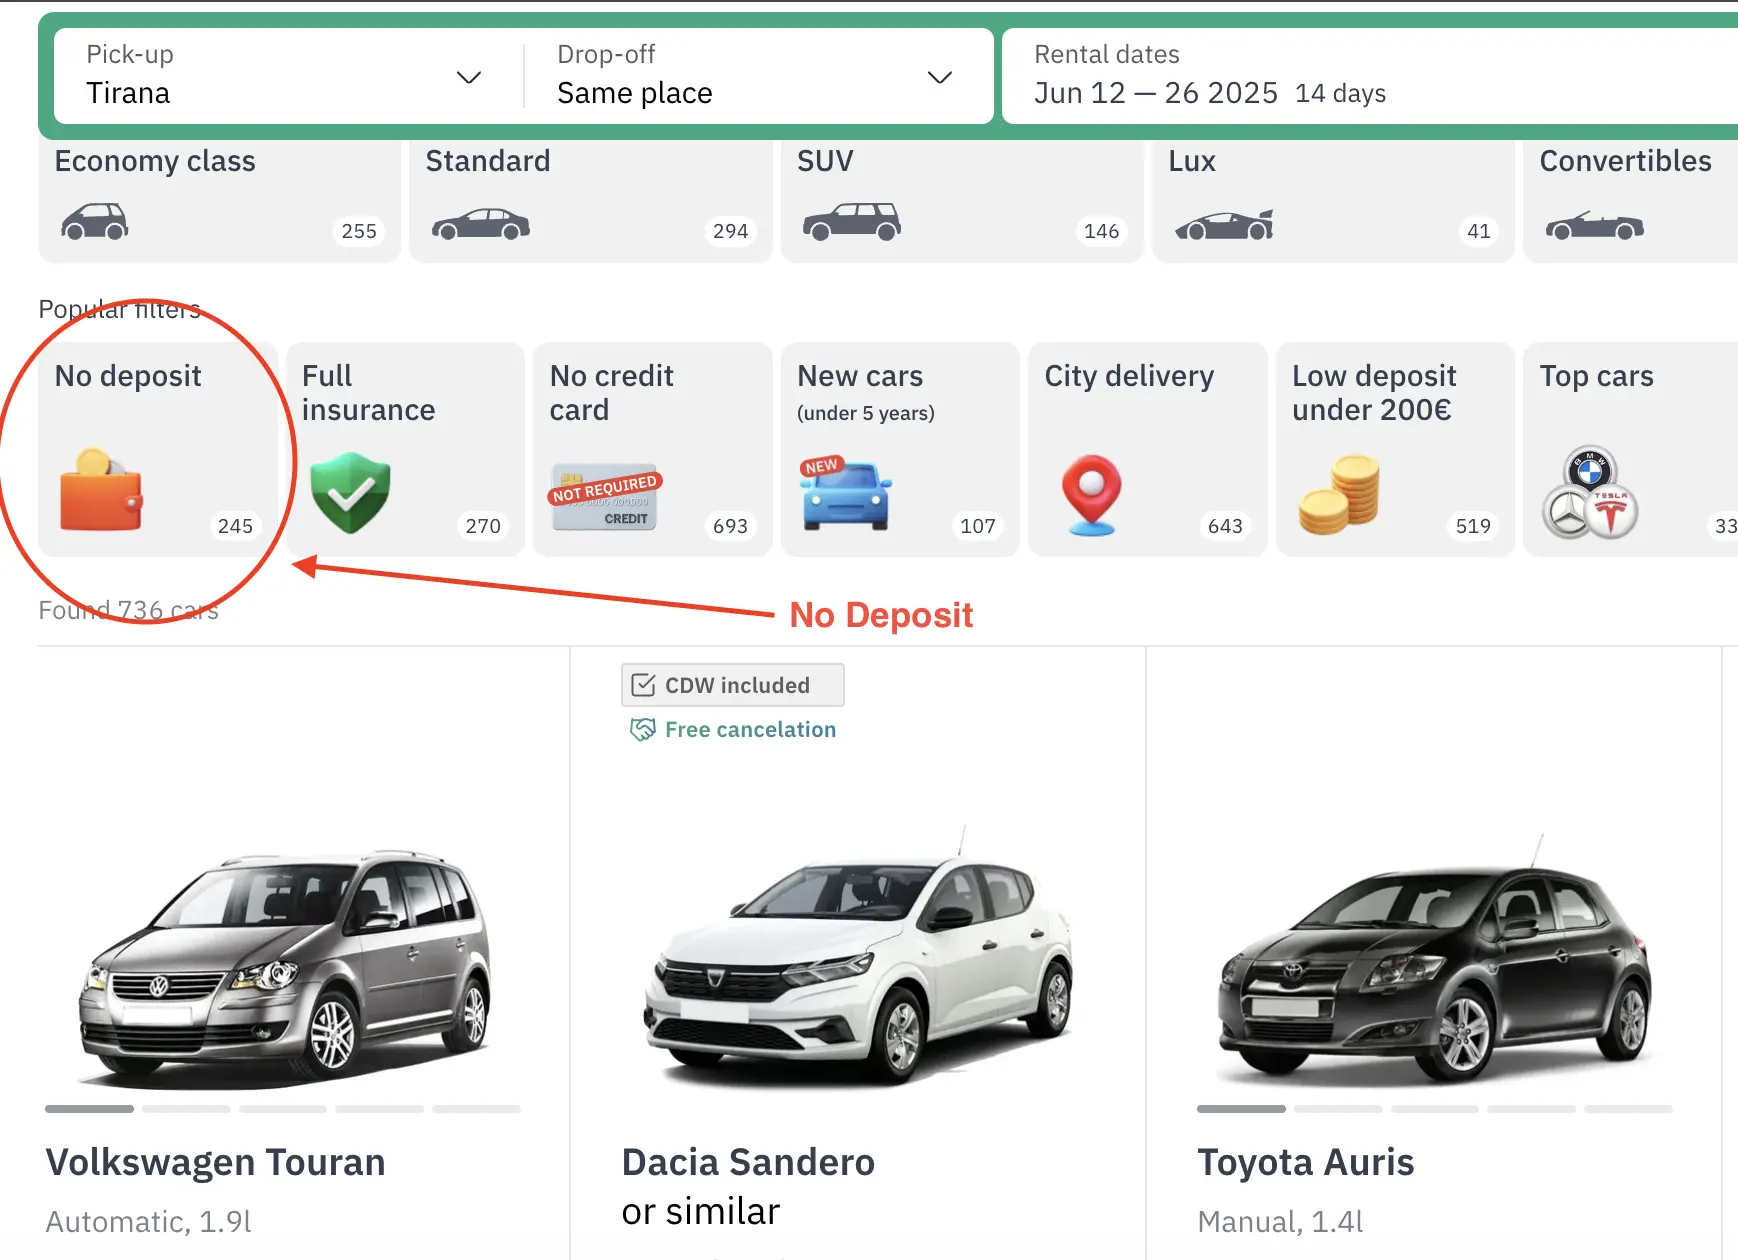Click the 294 count on Standard

(731, 231)
